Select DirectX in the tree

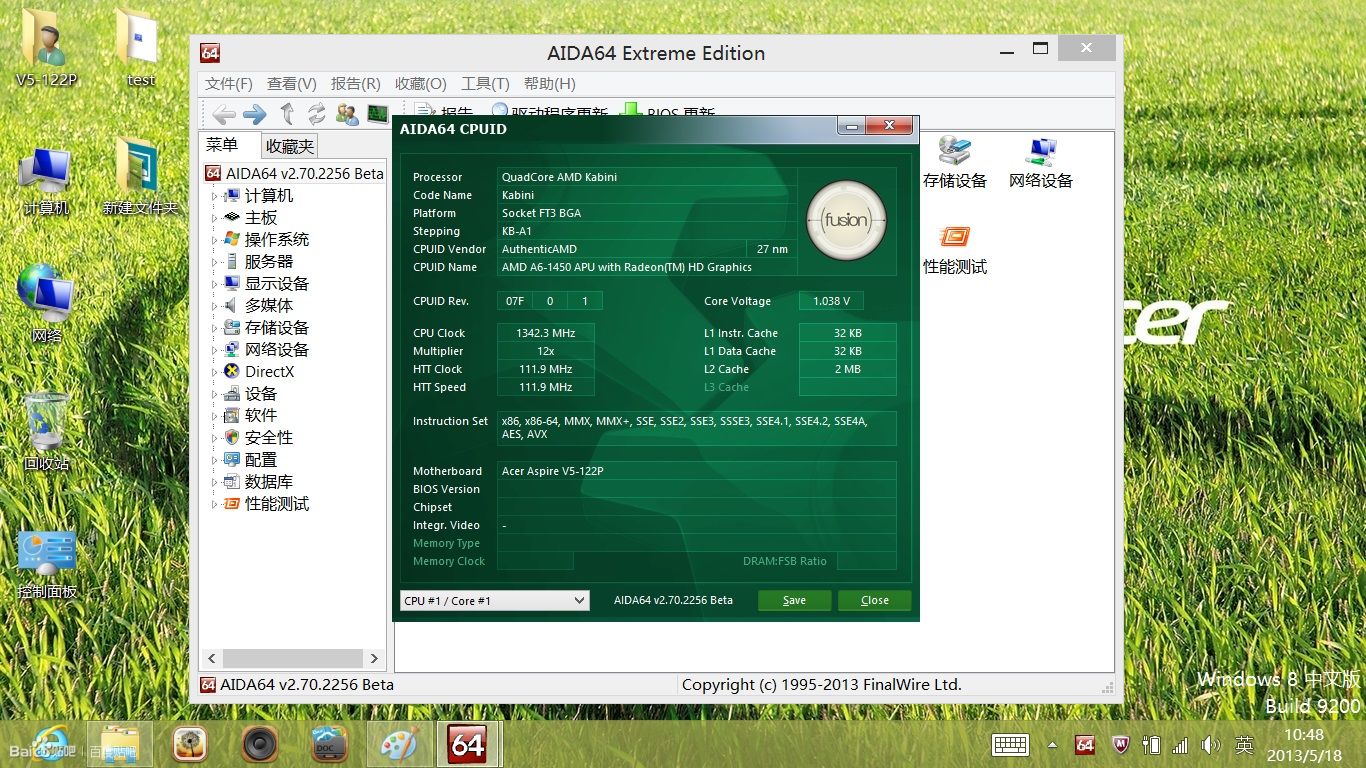269,372
